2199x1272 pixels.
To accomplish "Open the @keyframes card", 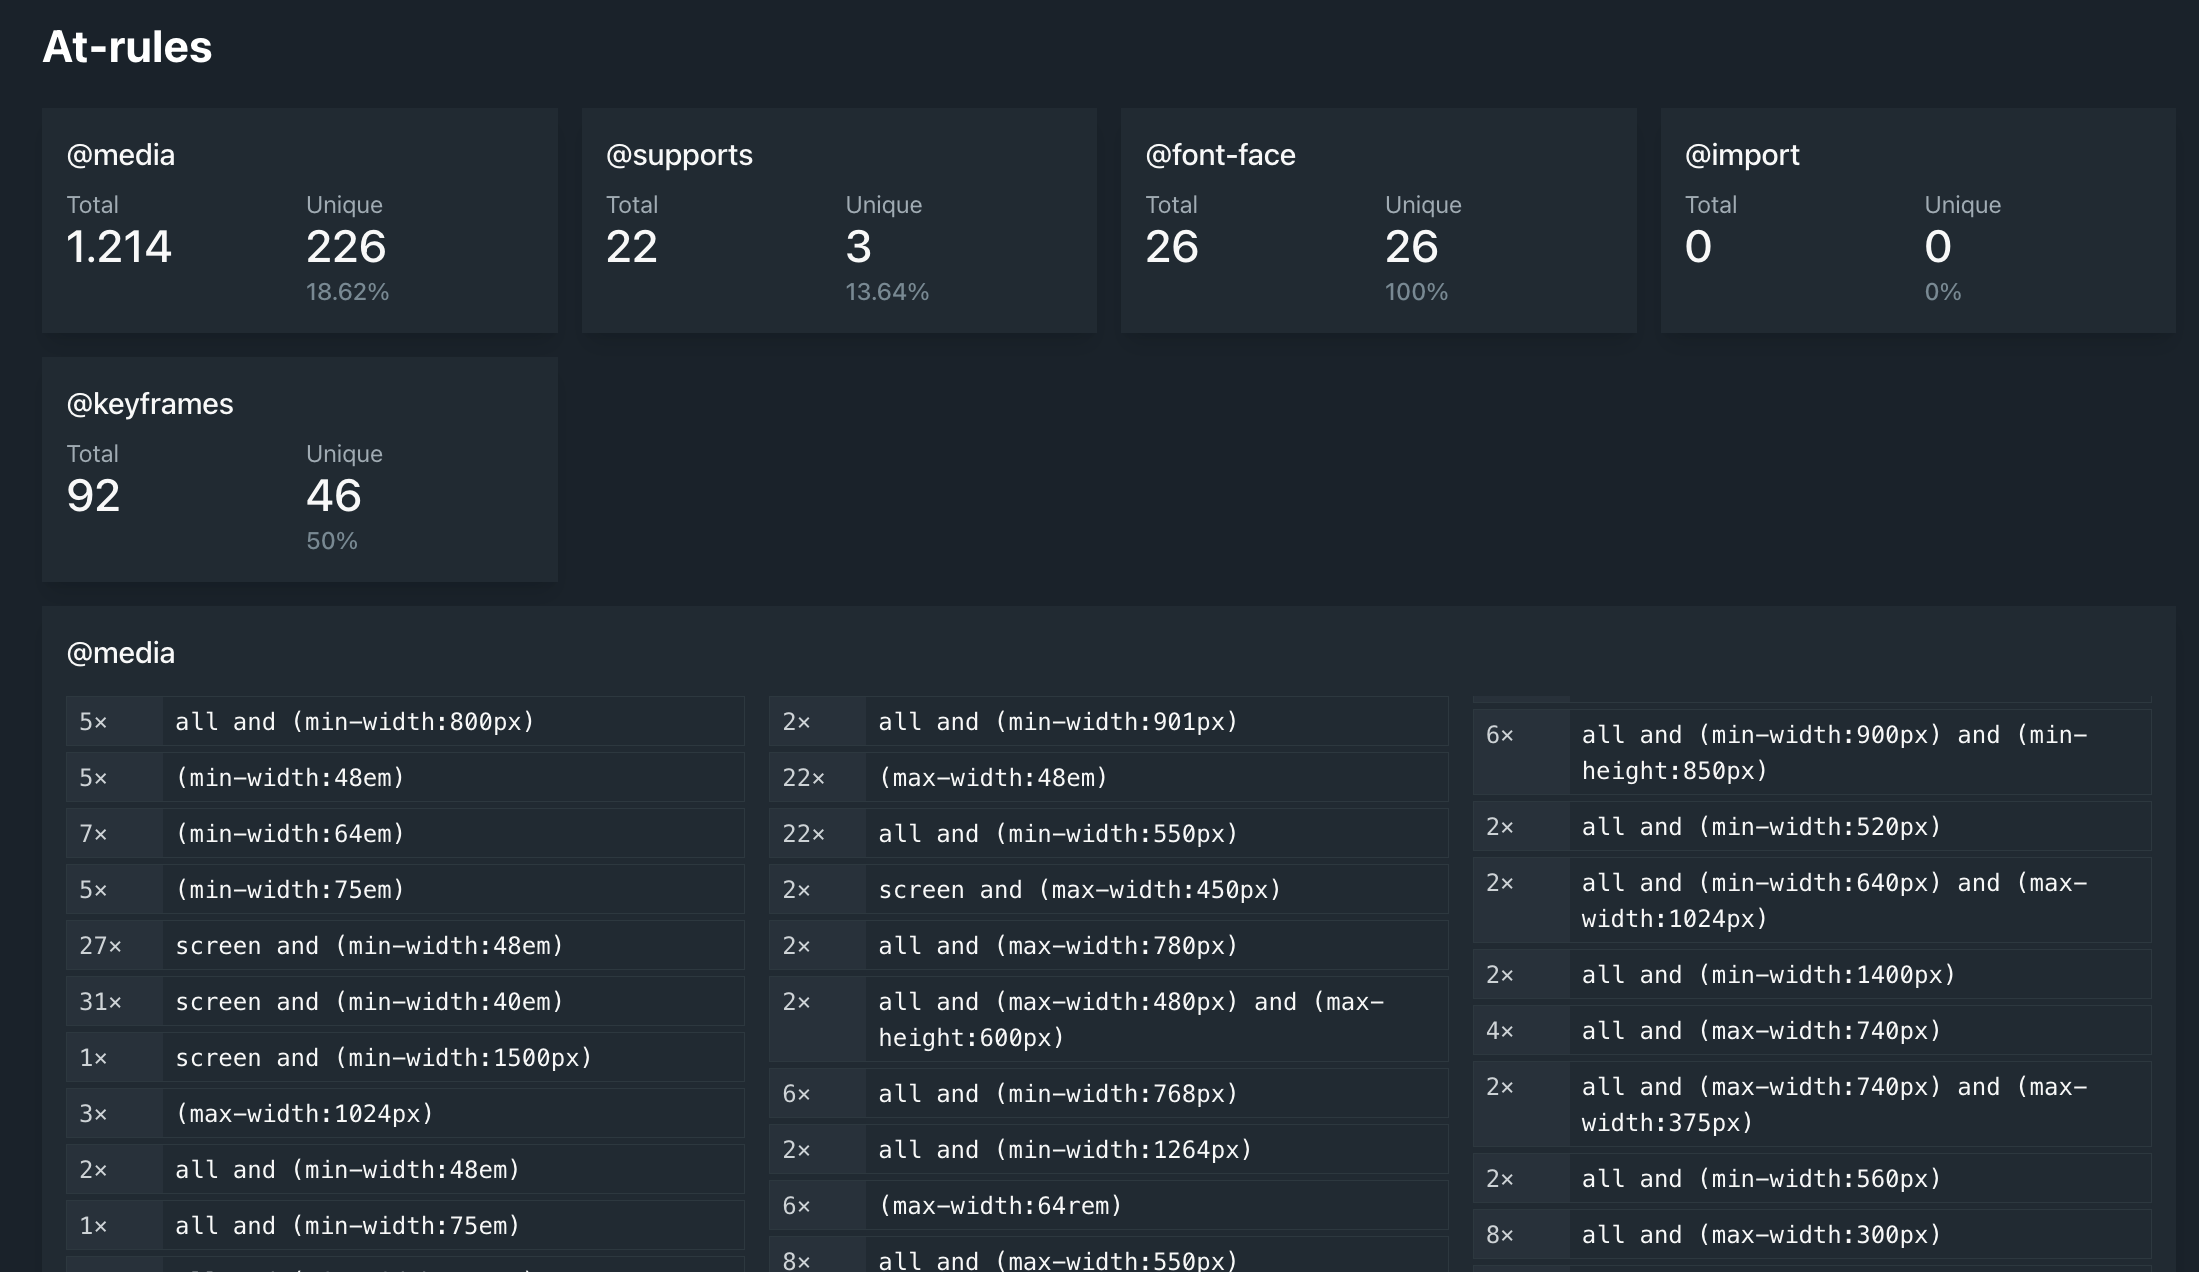I will (x=300, y=470).
